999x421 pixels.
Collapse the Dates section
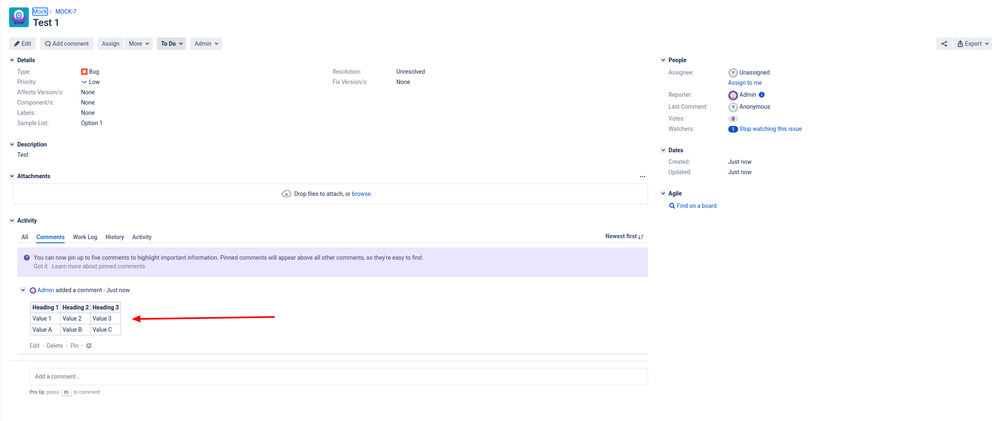(x=663, y=151)
